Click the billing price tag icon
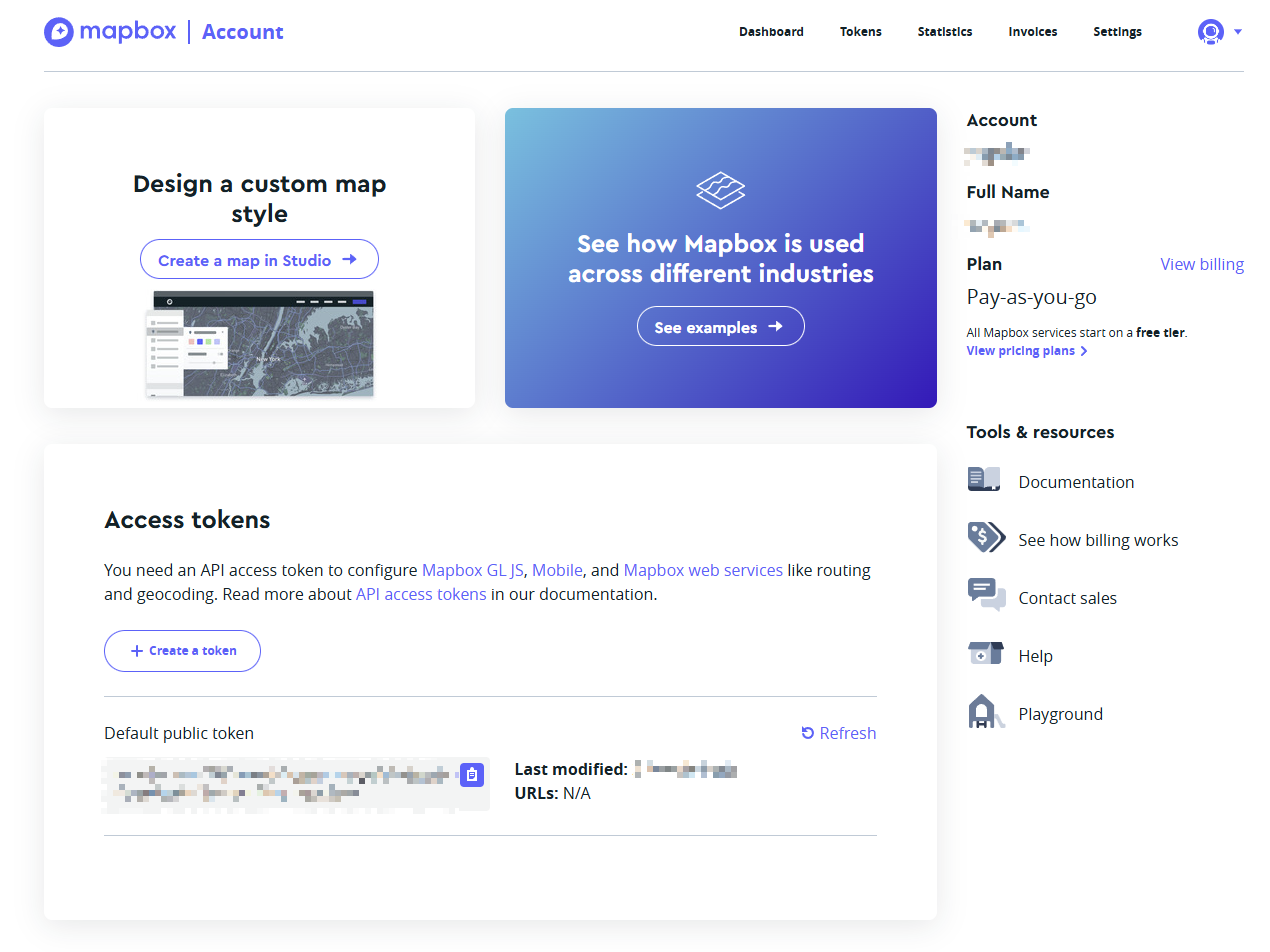Viewport: 1270px width, 952px height. tap(985, 537)
